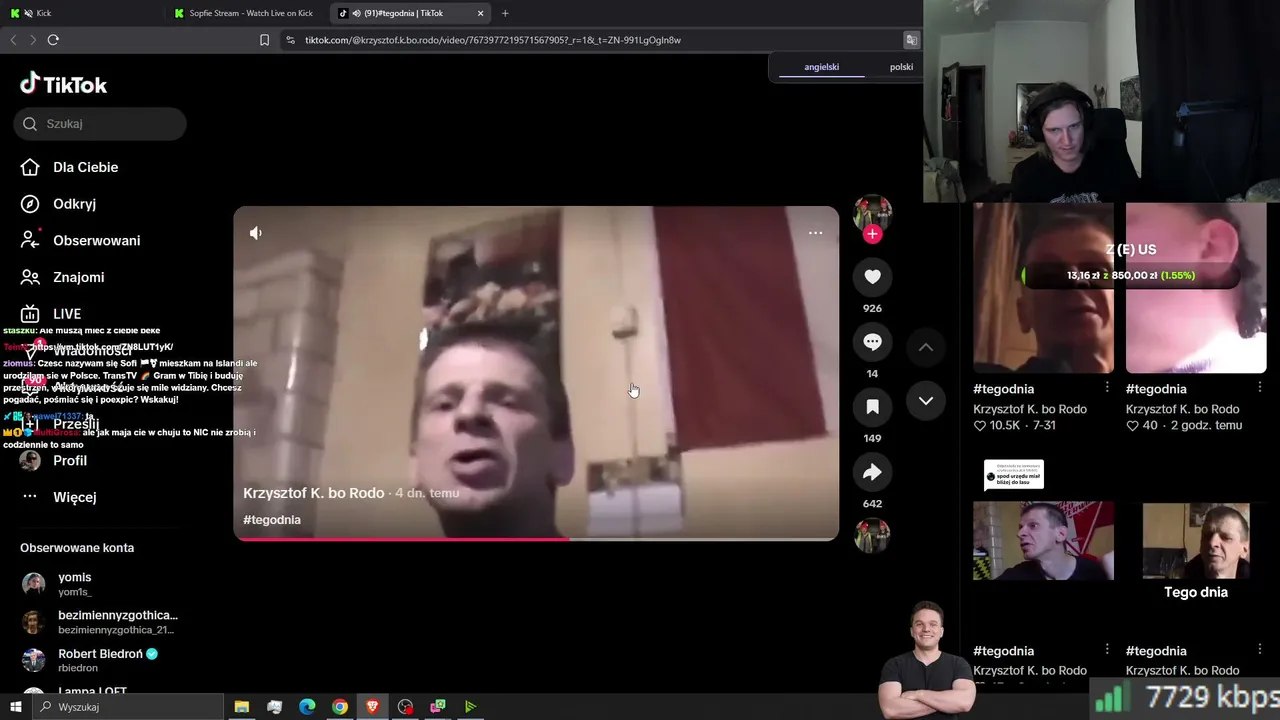Open the creator avatar above the like button
Viewport: 1280px width, 720px height.
(872, 212)
